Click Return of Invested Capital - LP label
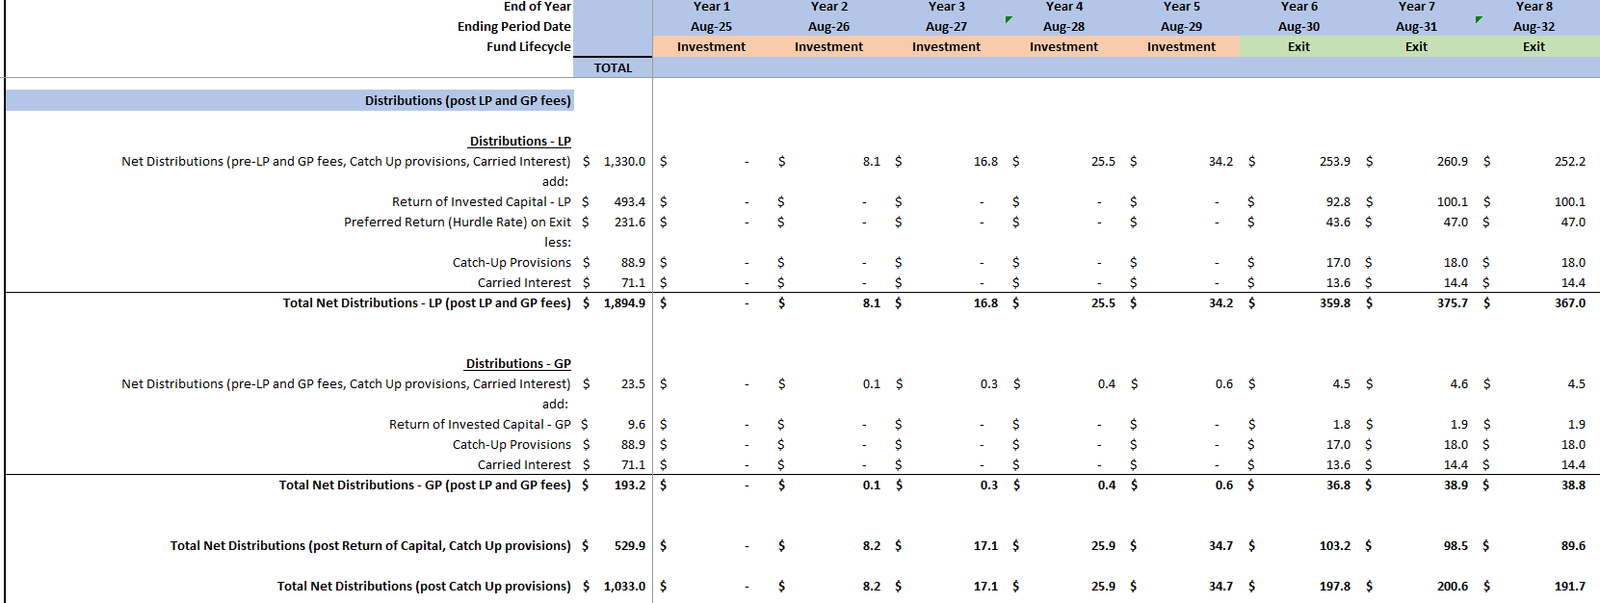The height and width of the screenshot is (603, 1600). pyautogui.click(x=481, y=202)
